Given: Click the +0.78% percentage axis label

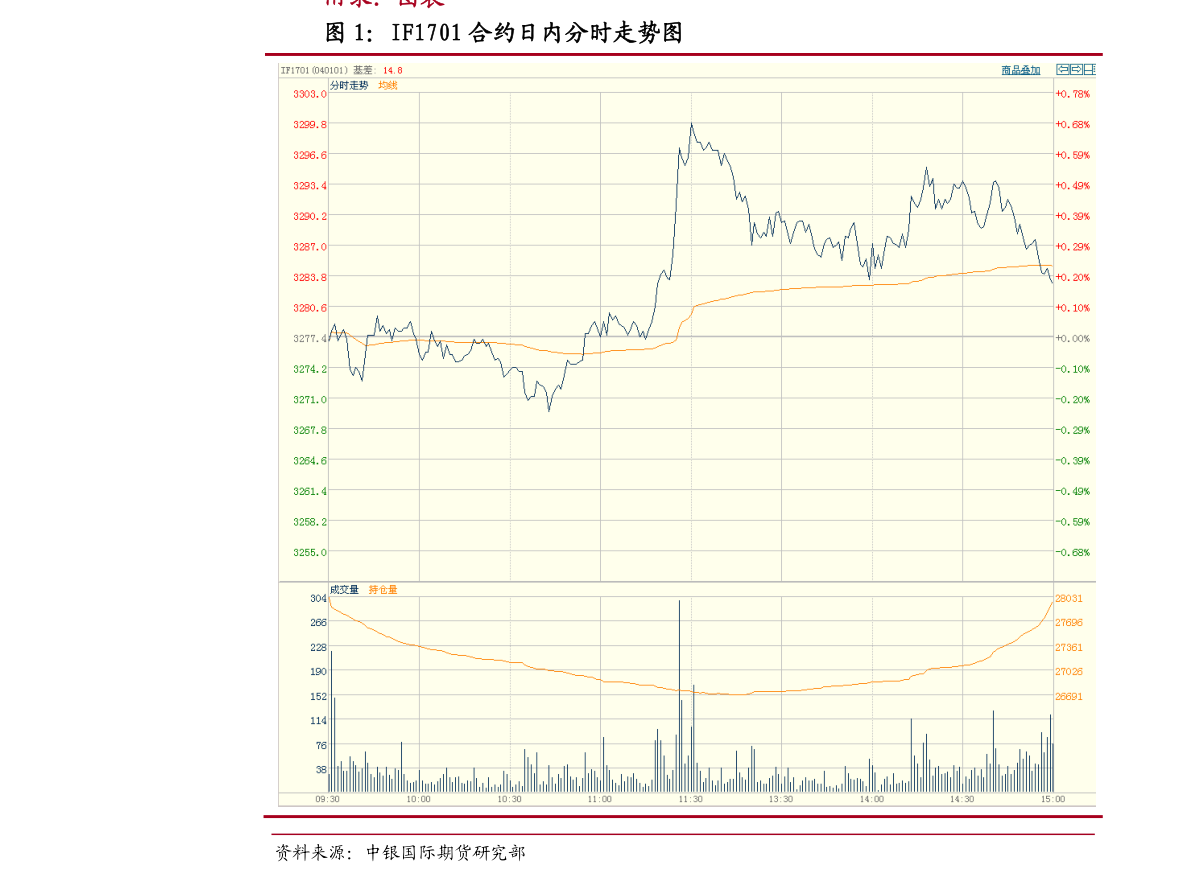Looking at the screenshot, I should click(x=1073, y=94).
